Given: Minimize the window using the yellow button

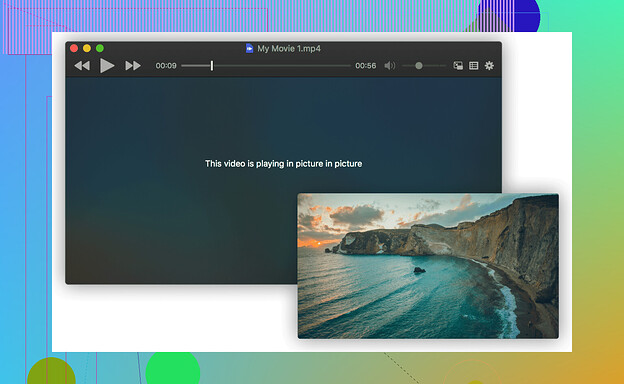Looking at the screenshot, I should 87,48.
